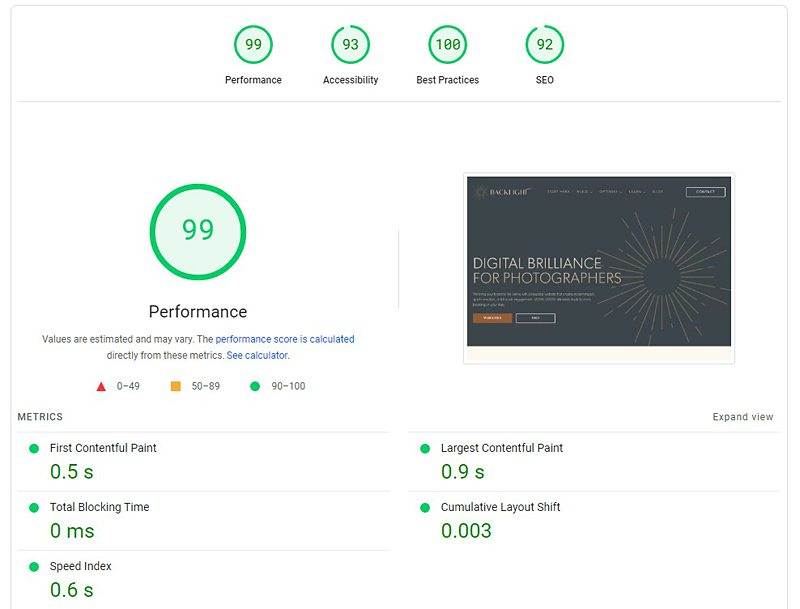
Task: Click the Performance score gauge at top
Action: click(253, 45)
